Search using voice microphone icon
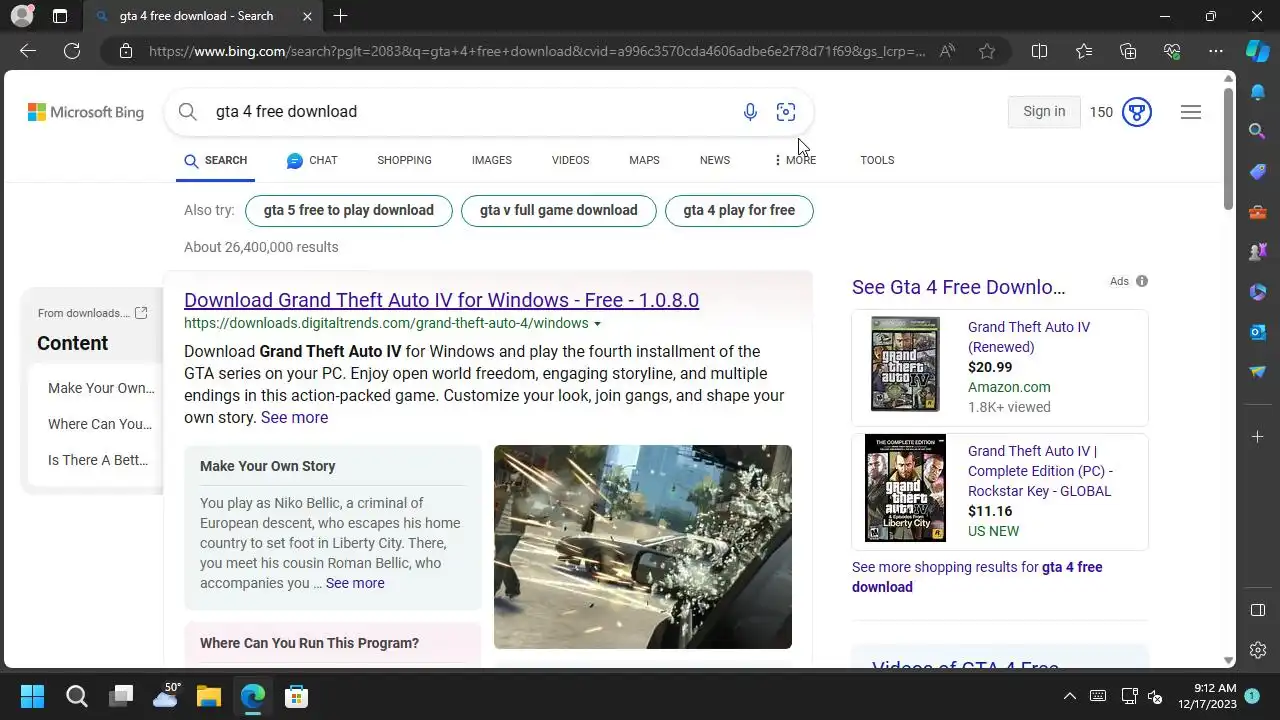 click(750, 112)
